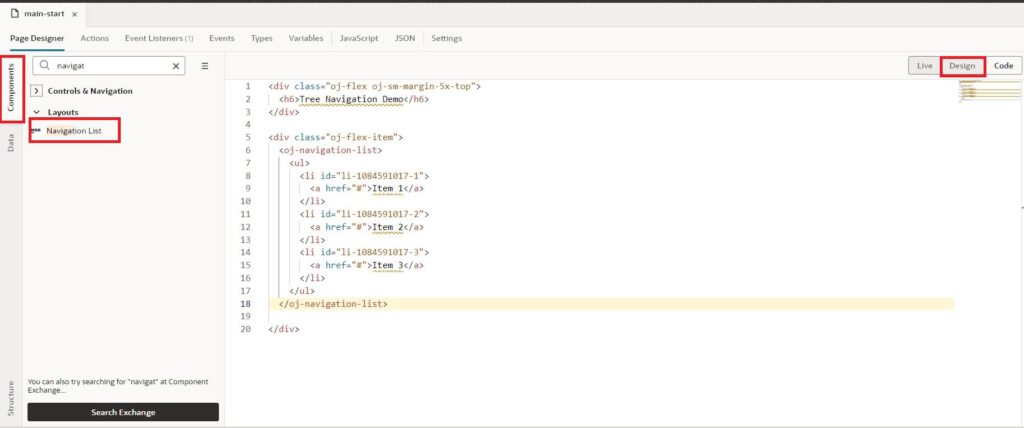Viewport: 1024px width, 428px height.
Task: Click the main-start file icon
Action: pyautogui.click(x=13, y=14)
